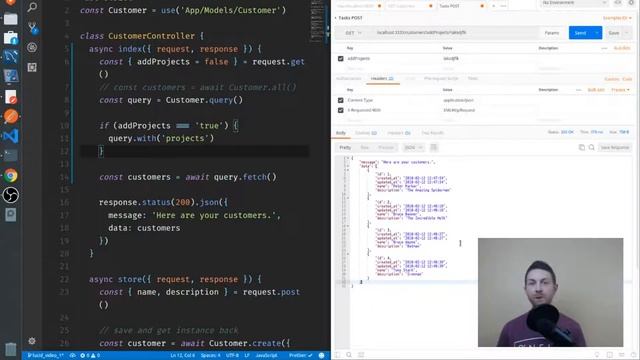Open VS Code manage gear menu
Viewport: 640px width, 360px height.
tap(32, 341)
